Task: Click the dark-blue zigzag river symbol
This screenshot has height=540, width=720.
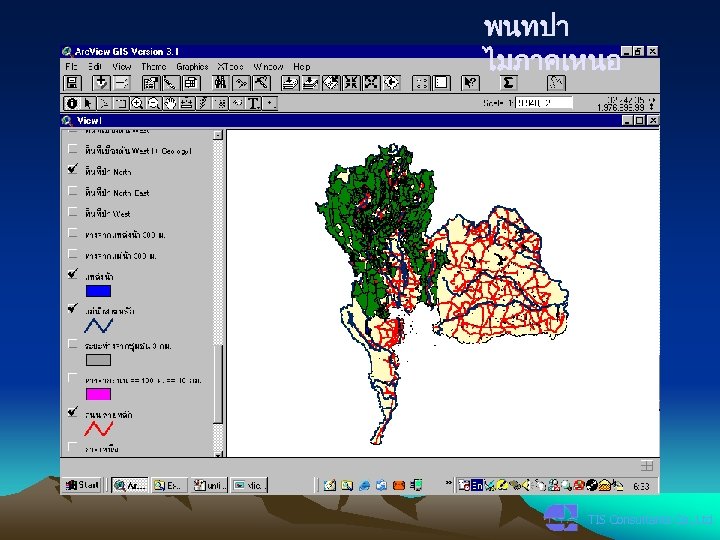Action: coord(99,326)
